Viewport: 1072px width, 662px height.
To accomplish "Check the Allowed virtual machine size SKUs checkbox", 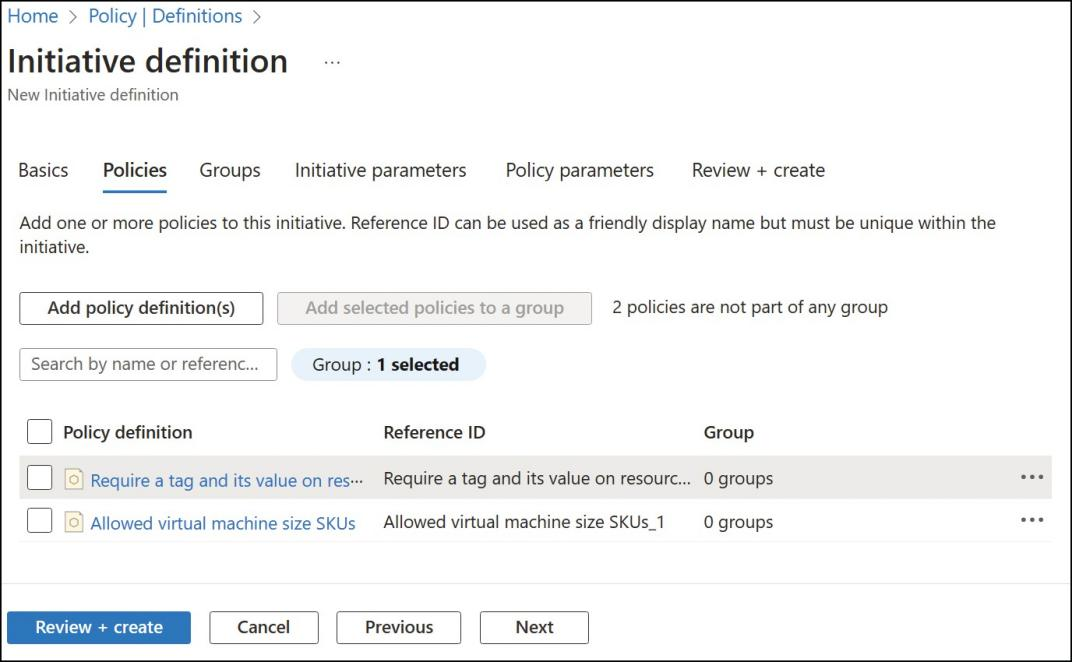I will click(40, 520).
